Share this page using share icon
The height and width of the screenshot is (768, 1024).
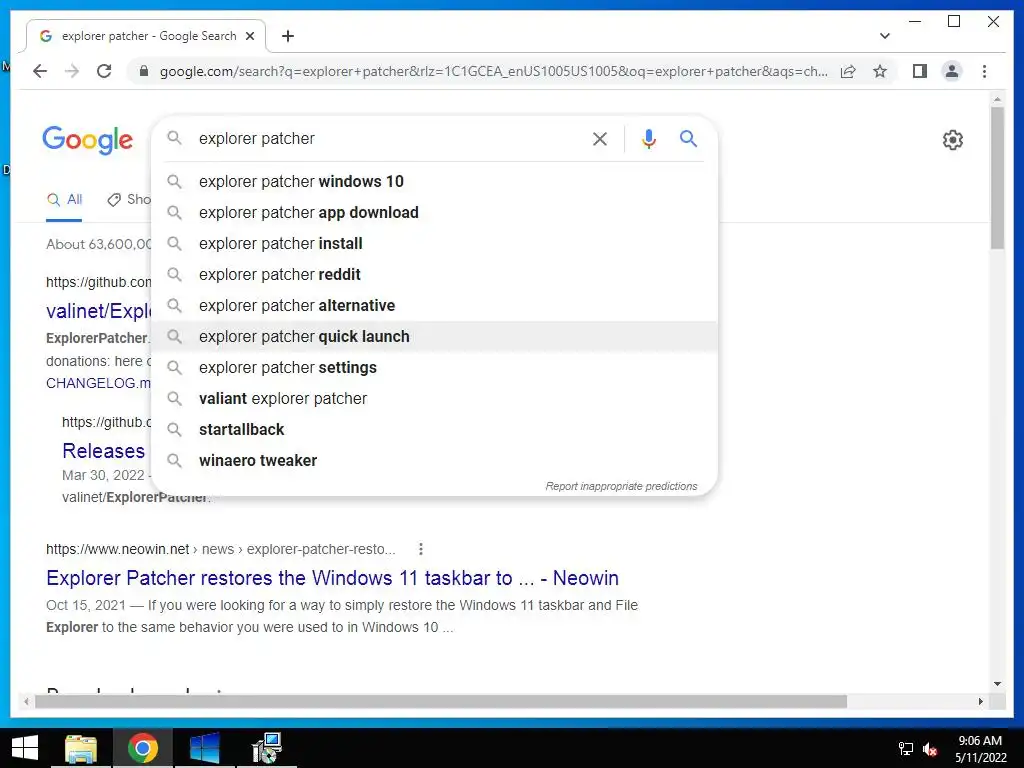pos(848,71)
